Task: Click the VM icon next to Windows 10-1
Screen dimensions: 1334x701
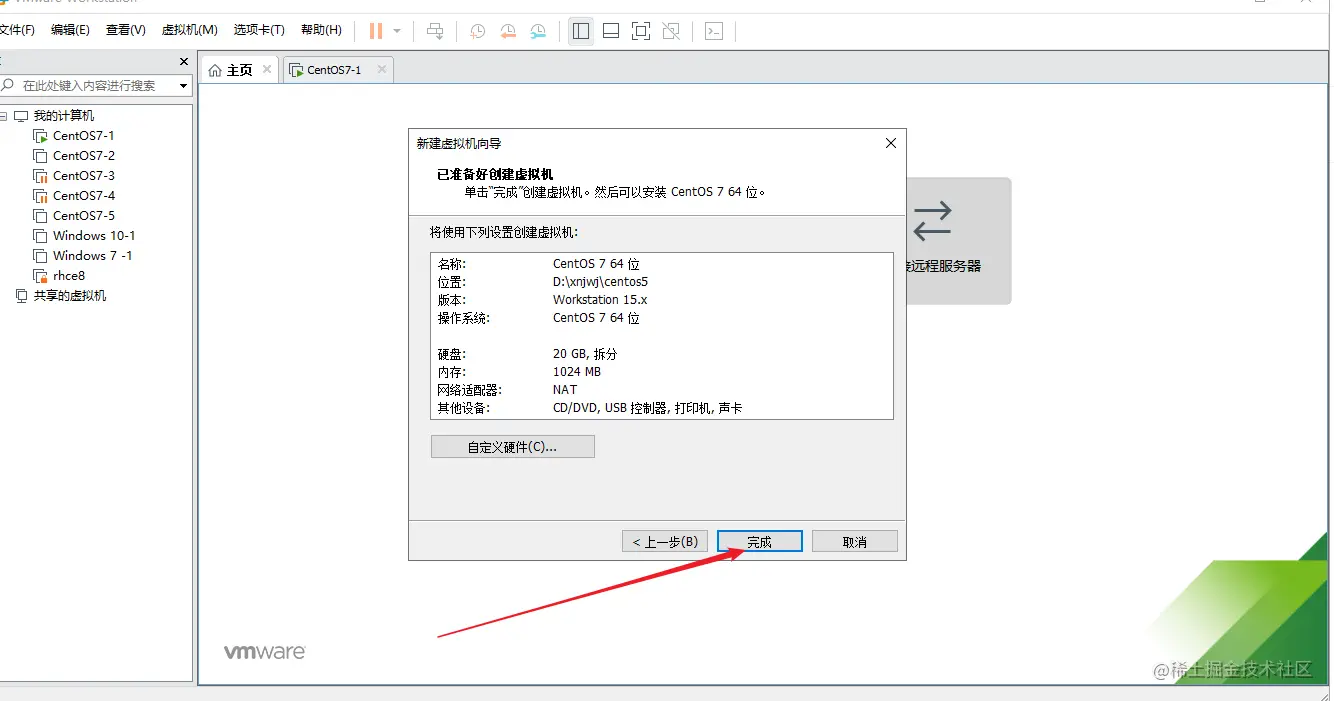Action: click(40, 236)
